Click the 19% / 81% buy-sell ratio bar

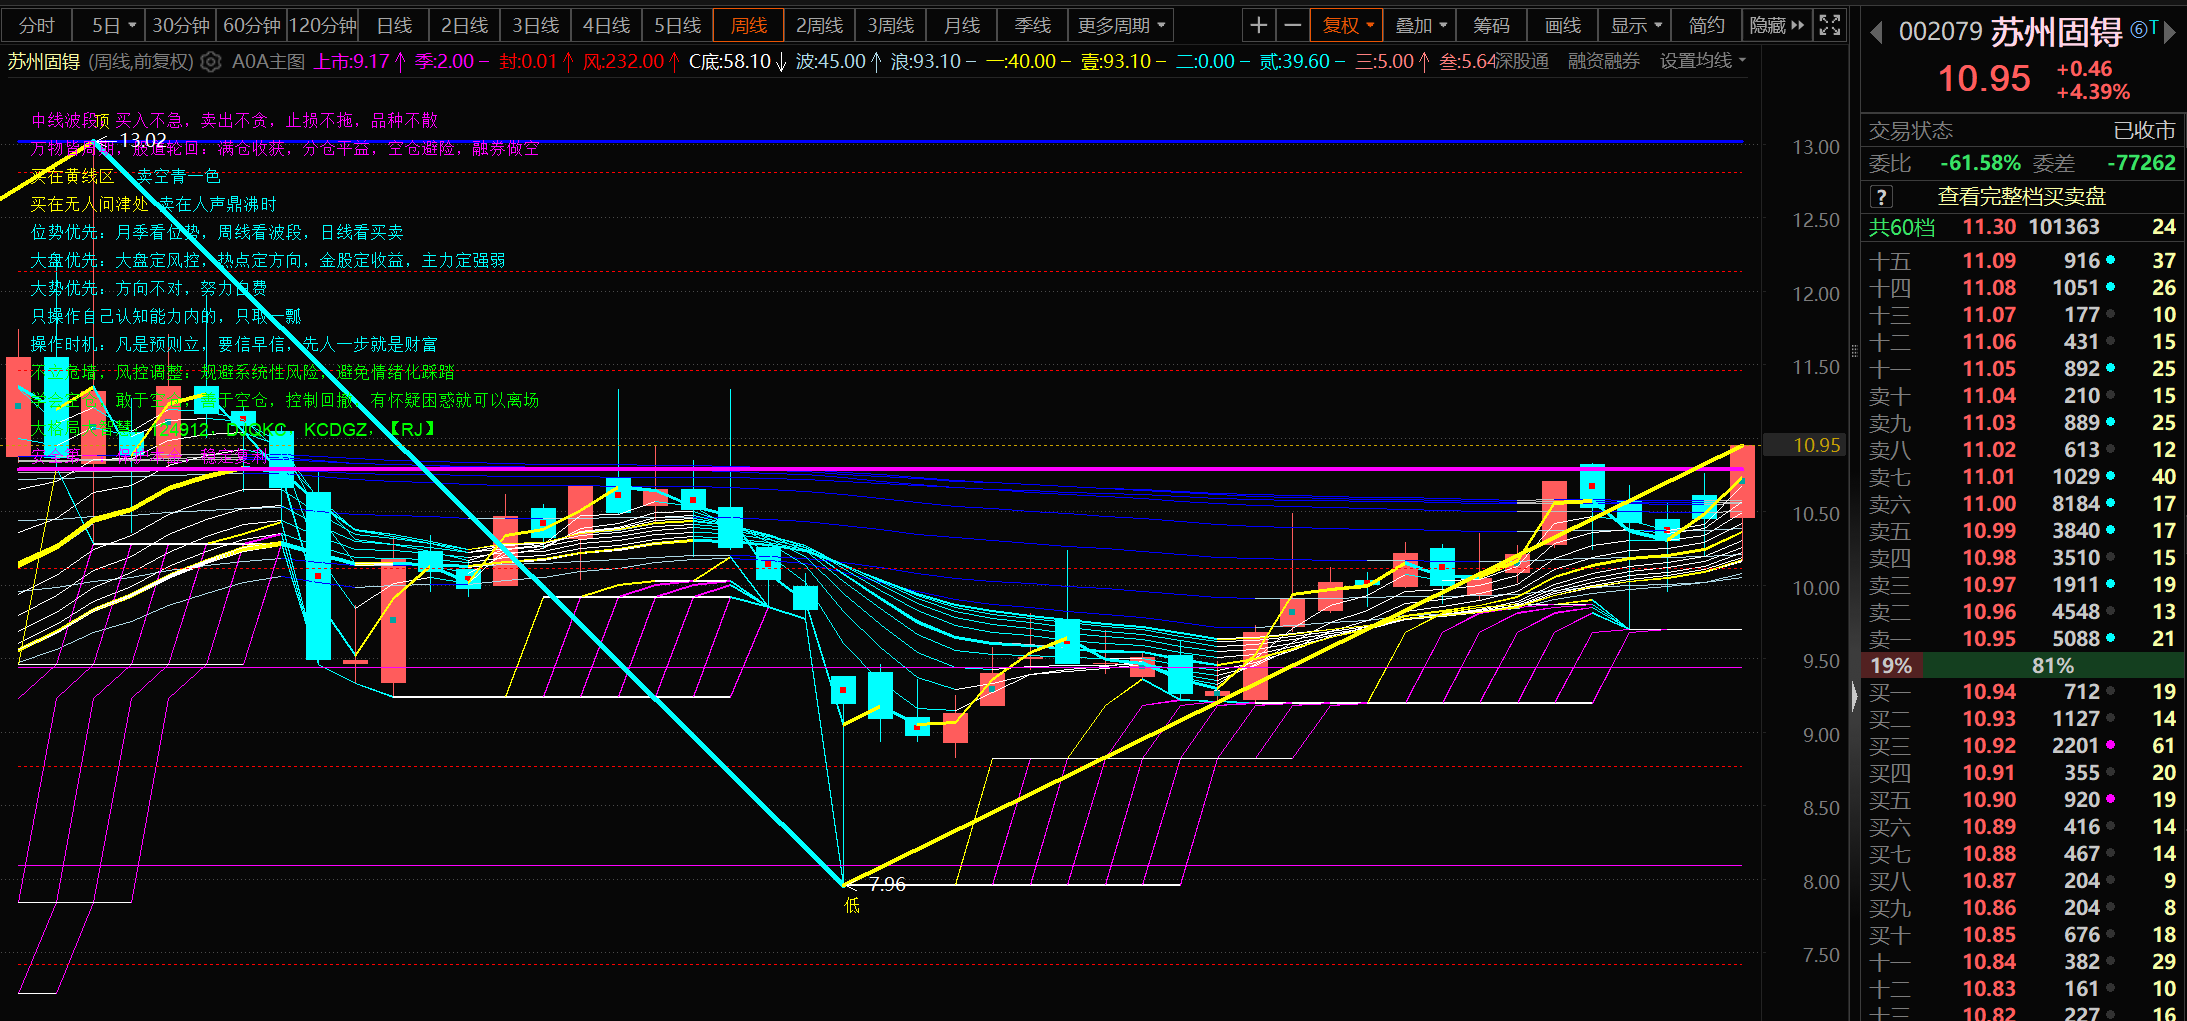pyautogui.click(x=2023, y=665)
